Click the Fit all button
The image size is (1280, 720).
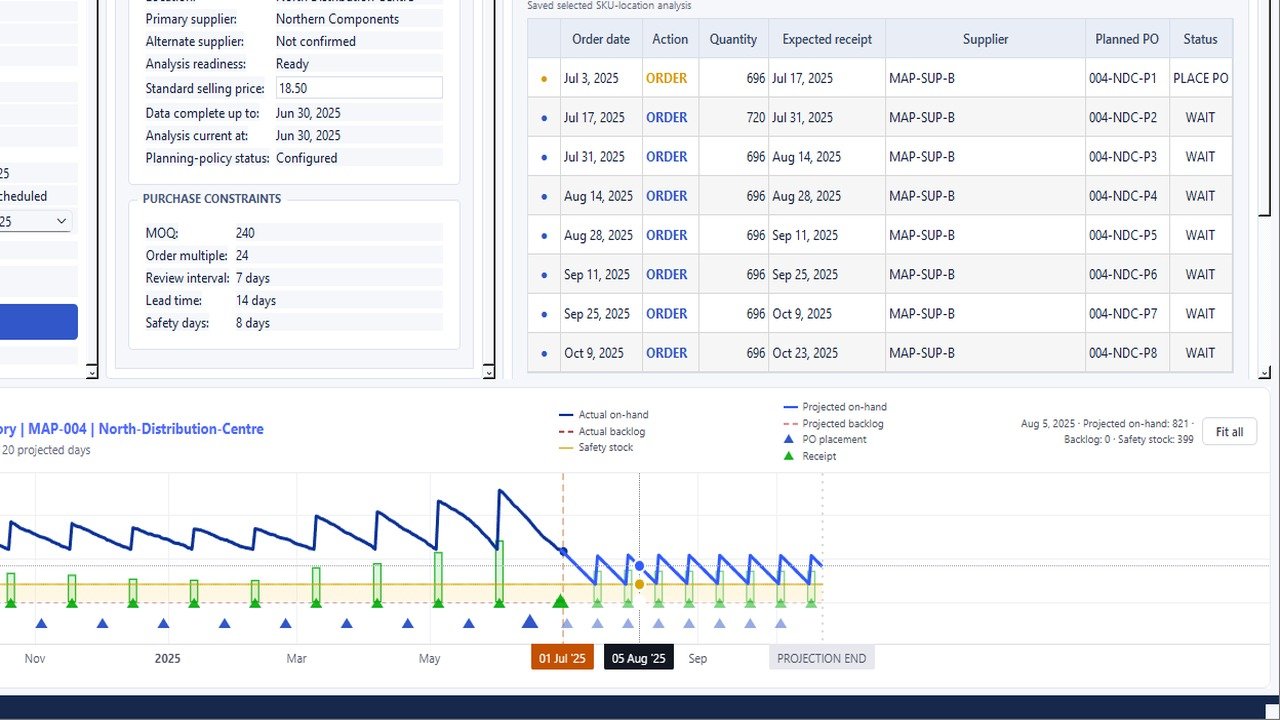tap(1229, 432)
